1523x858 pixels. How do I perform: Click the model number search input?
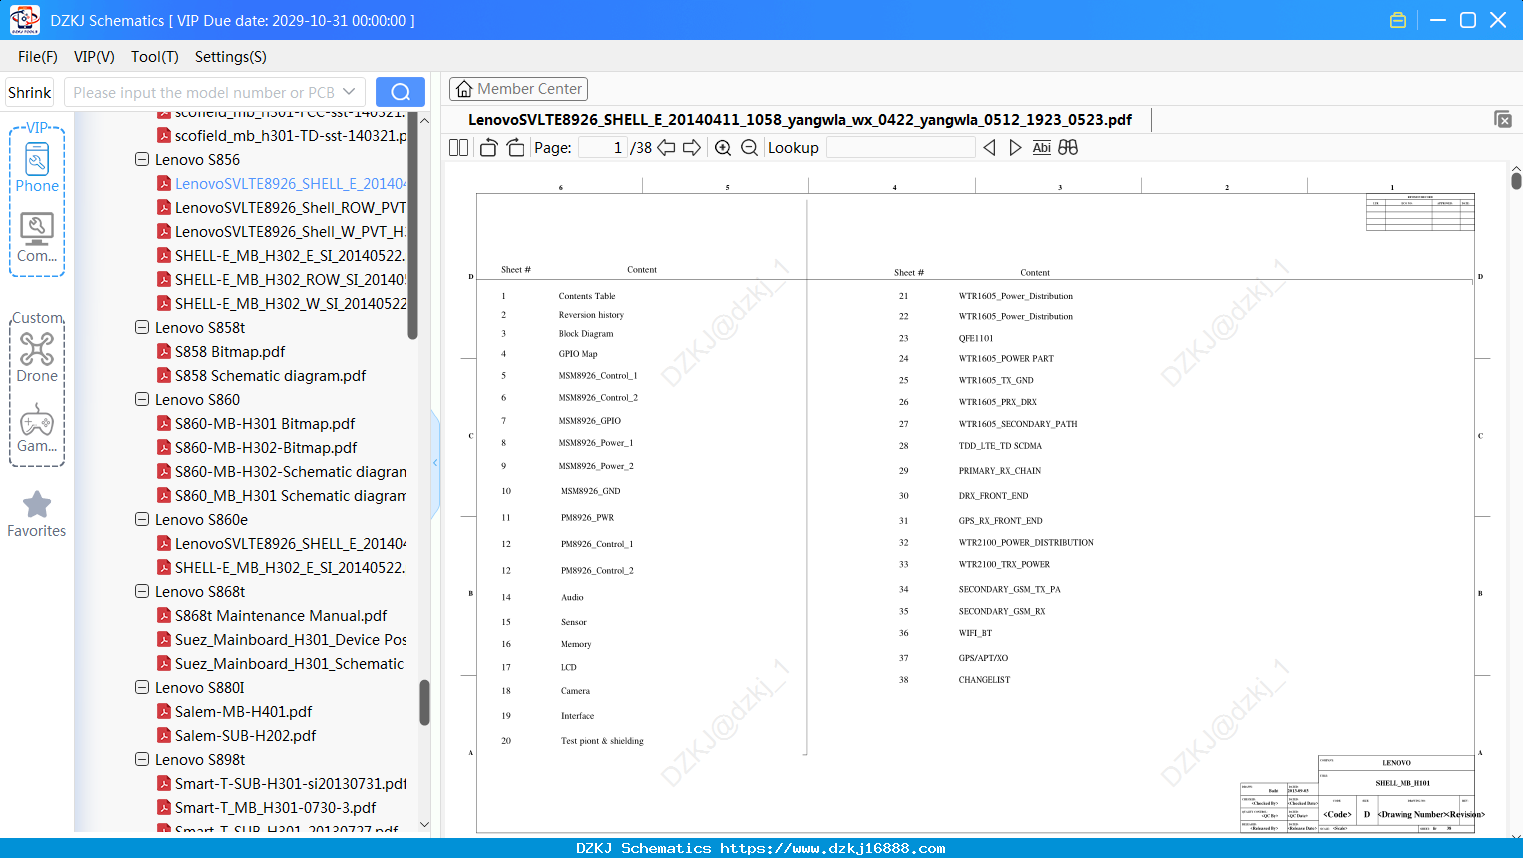pos(204,92)
